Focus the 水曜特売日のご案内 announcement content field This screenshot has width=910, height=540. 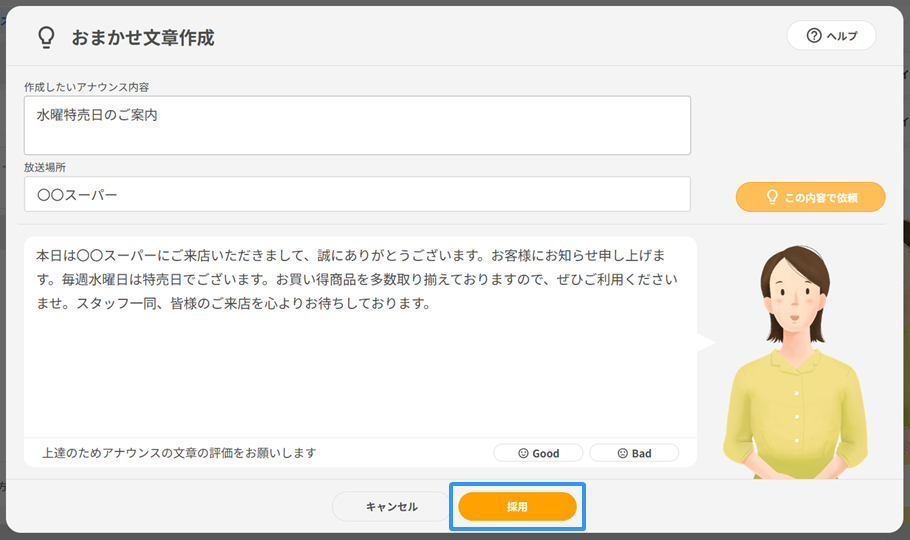coord(357,125)
